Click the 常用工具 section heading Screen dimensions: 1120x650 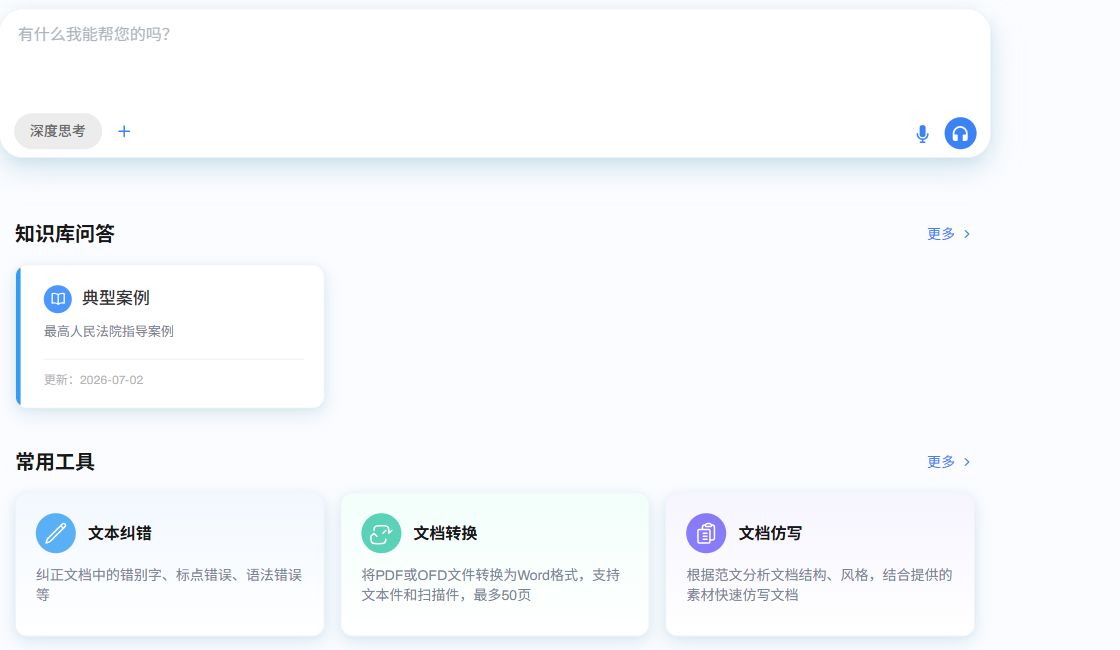(x=55, y=461)
